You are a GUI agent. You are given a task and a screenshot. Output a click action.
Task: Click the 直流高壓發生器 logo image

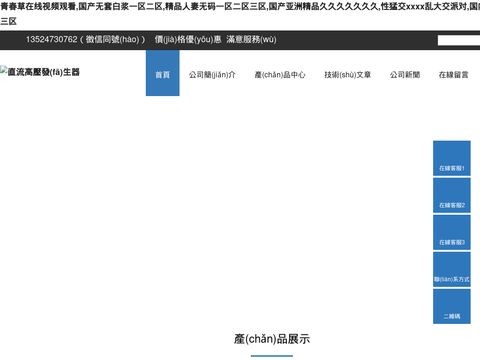[x=40, y=72]
